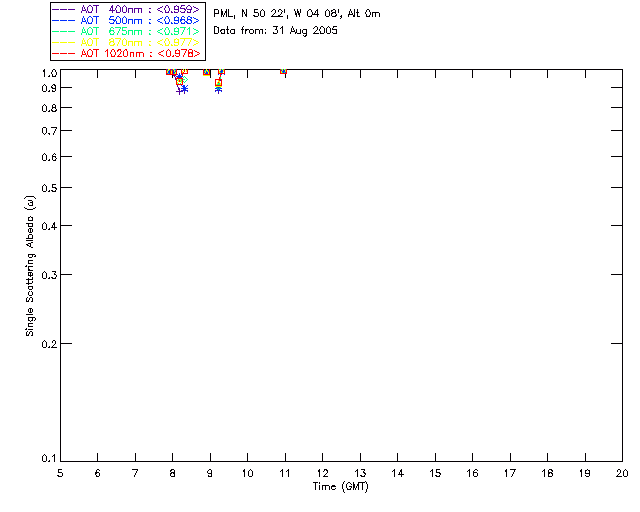Click the 0.3 y-axis tick label
640x512 pixels.
pos(49,275)
